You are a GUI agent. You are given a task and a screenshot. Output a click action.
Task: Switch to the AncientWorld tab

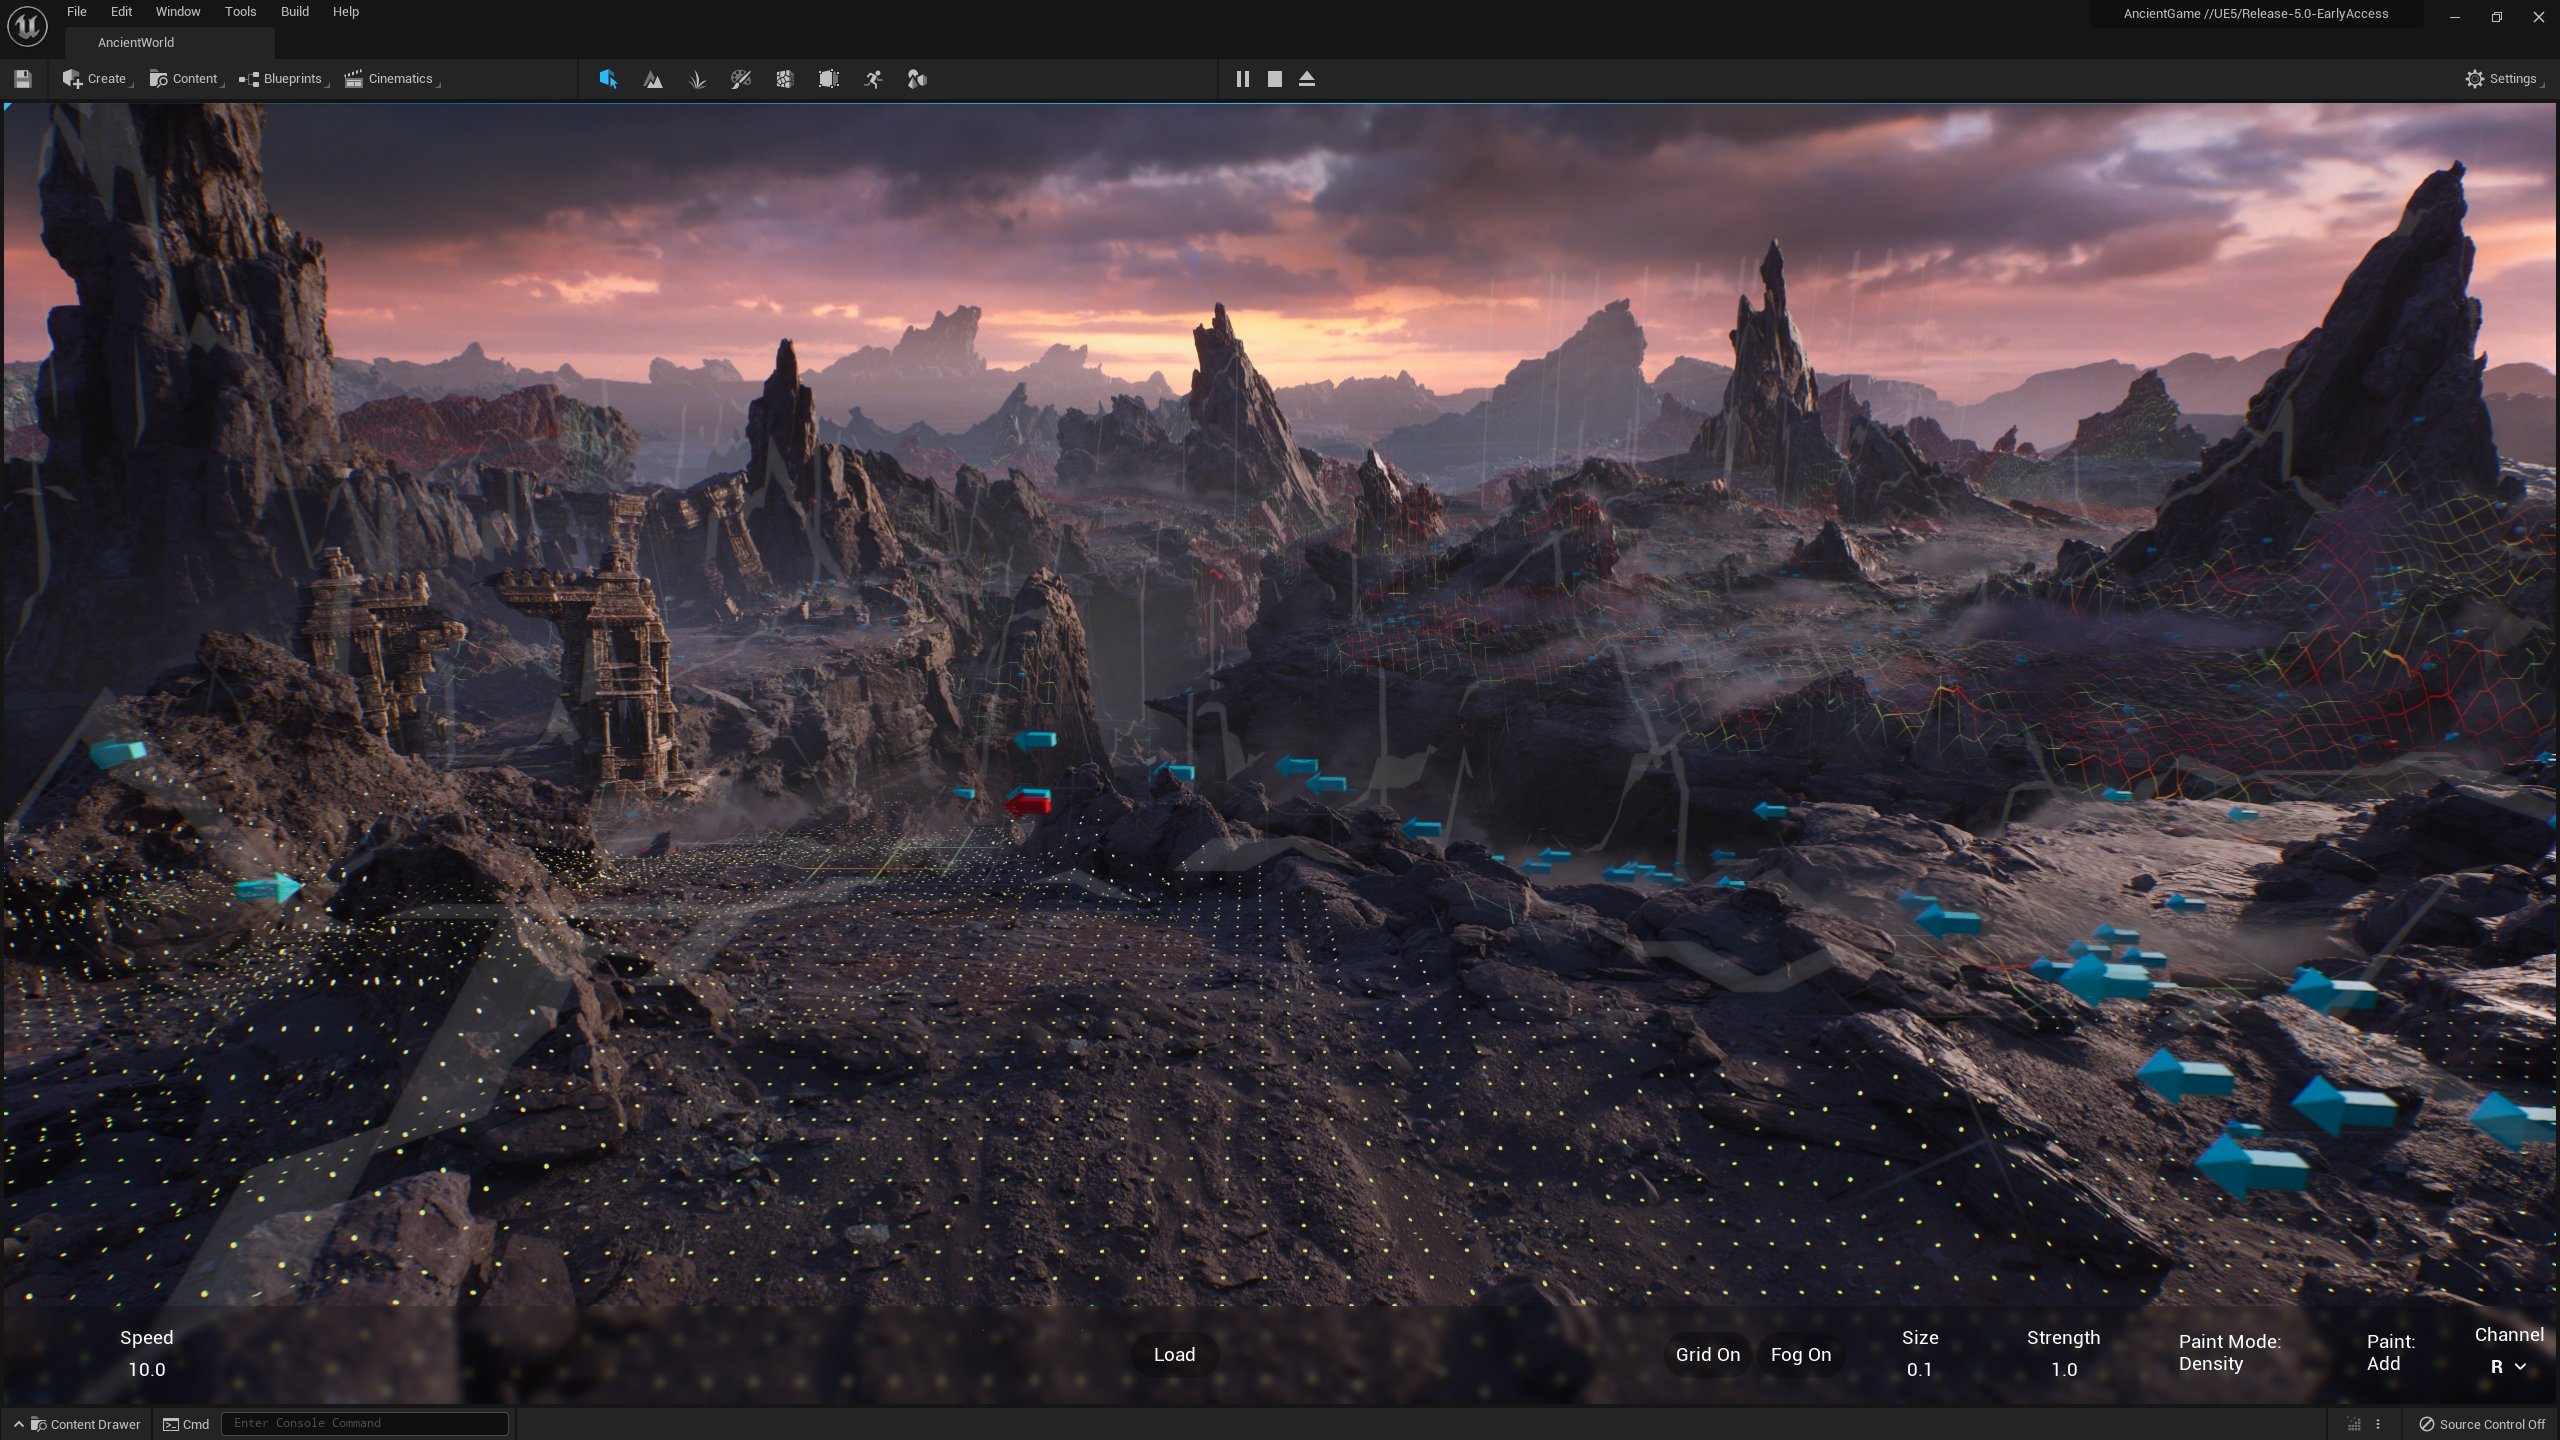click(136, 42)
